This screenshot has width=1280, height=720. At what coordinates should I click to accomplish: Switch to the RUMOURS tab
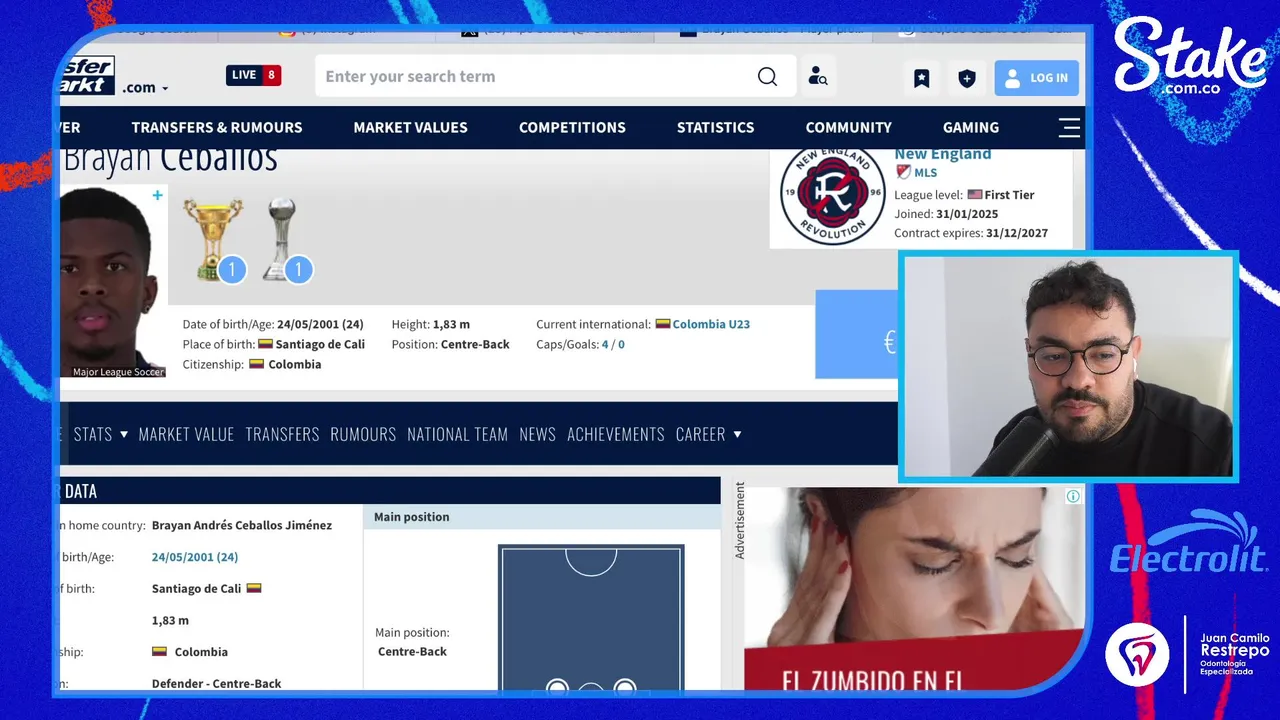click(x=363, y=434)
